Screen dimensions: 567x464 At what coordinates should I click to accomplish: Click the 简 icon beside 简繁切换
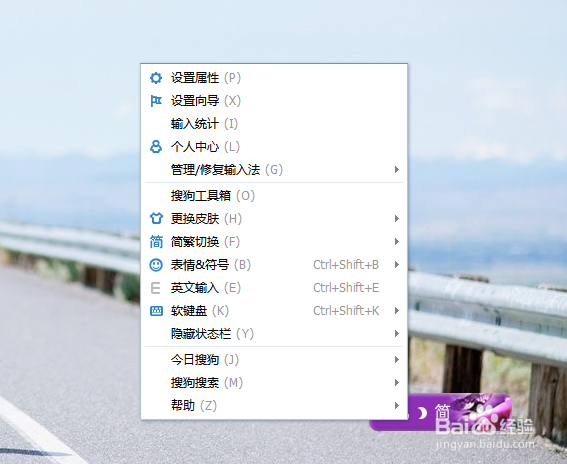156,242
